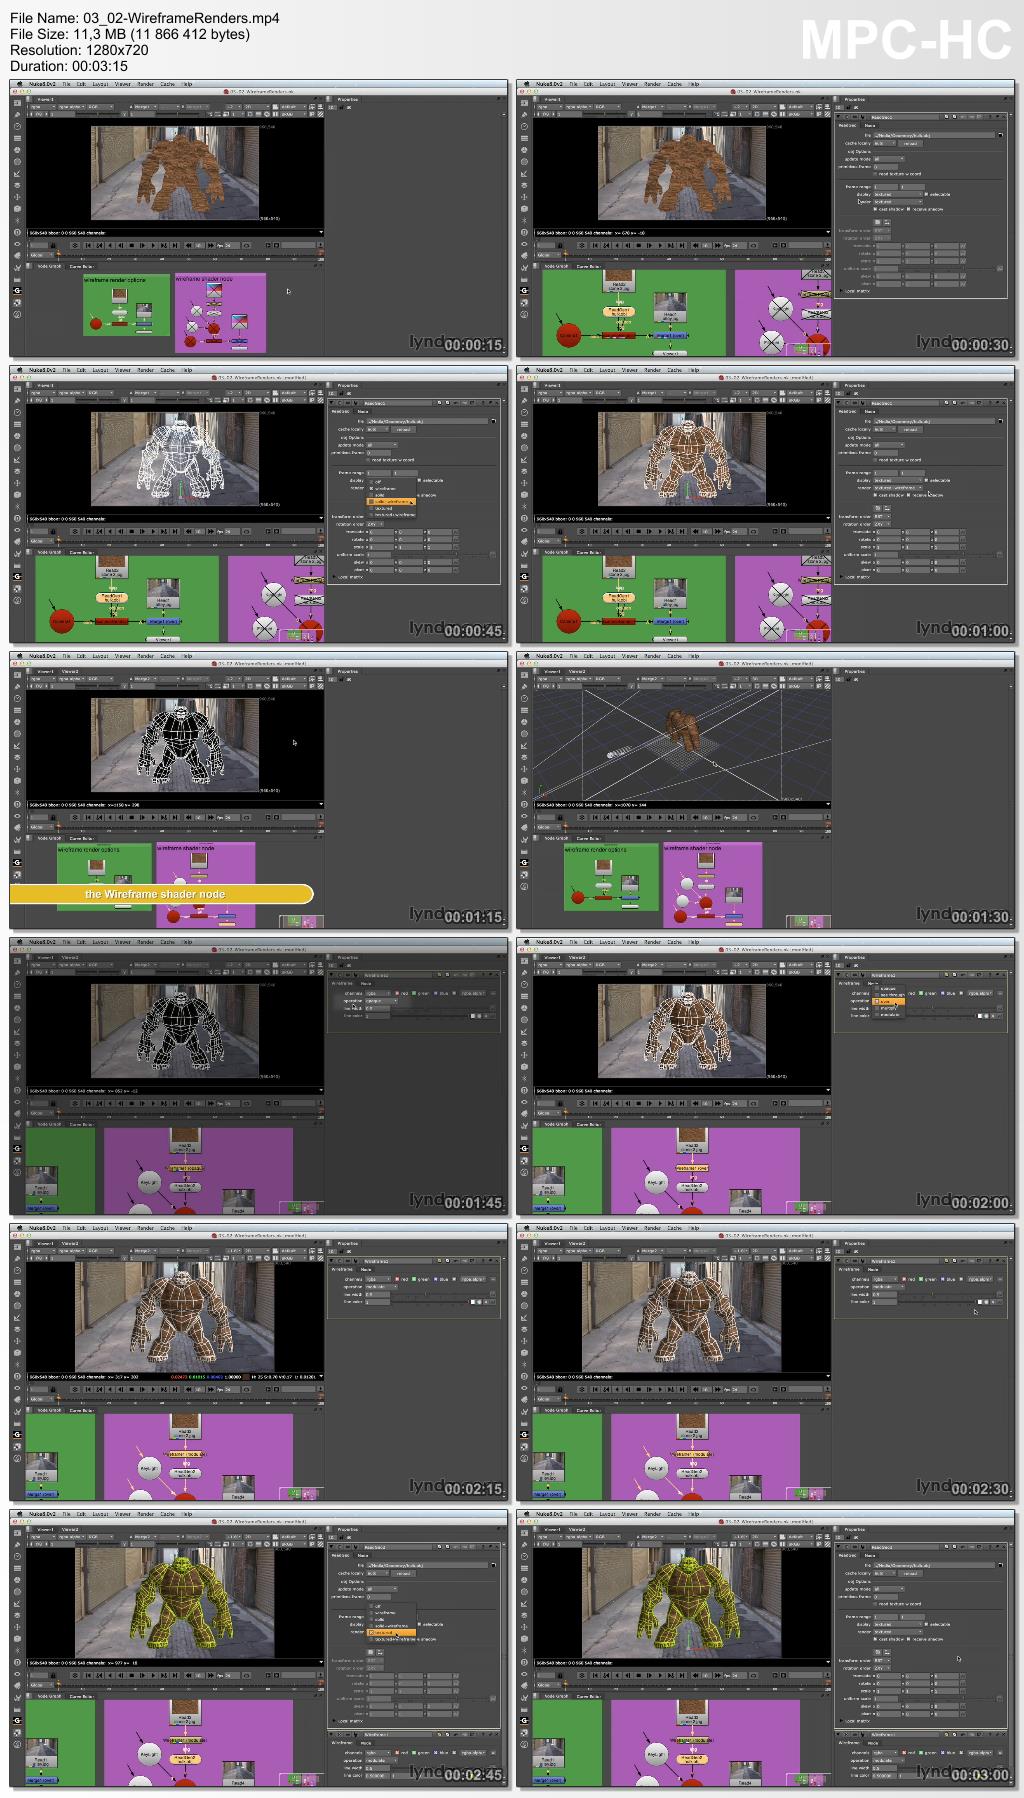
Task: Open Help menu in 00:02:30 frame
Action: [x=694, y=1228]
